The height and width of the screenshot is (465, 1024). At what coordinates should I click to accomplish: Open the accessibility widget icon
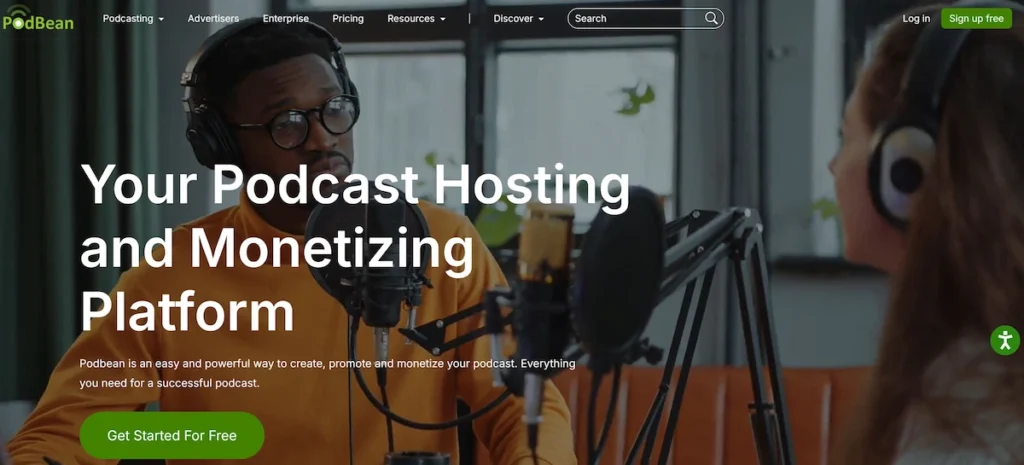1005,340
